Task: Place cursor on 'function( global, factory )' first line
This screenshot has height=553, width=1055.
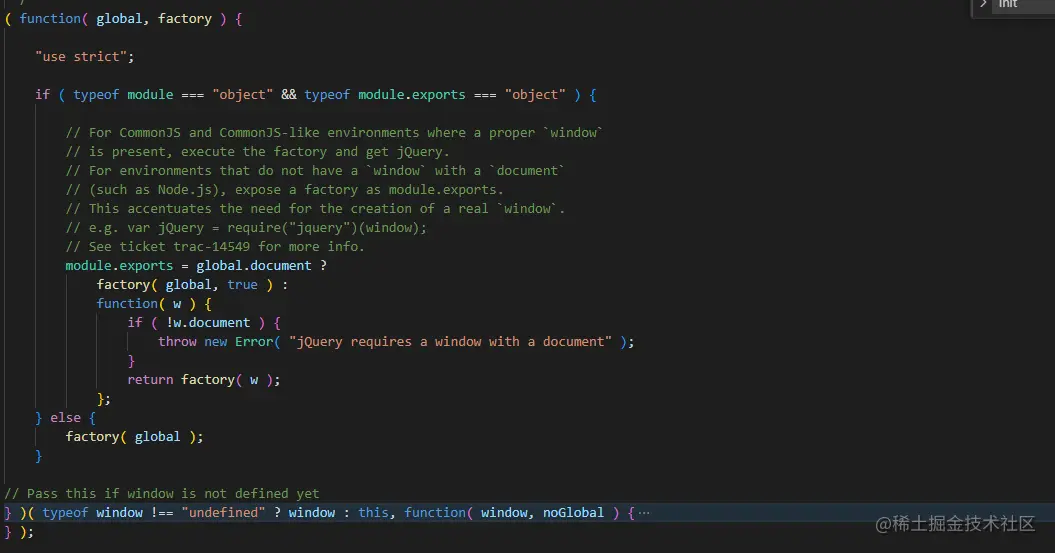Action: 124,19
